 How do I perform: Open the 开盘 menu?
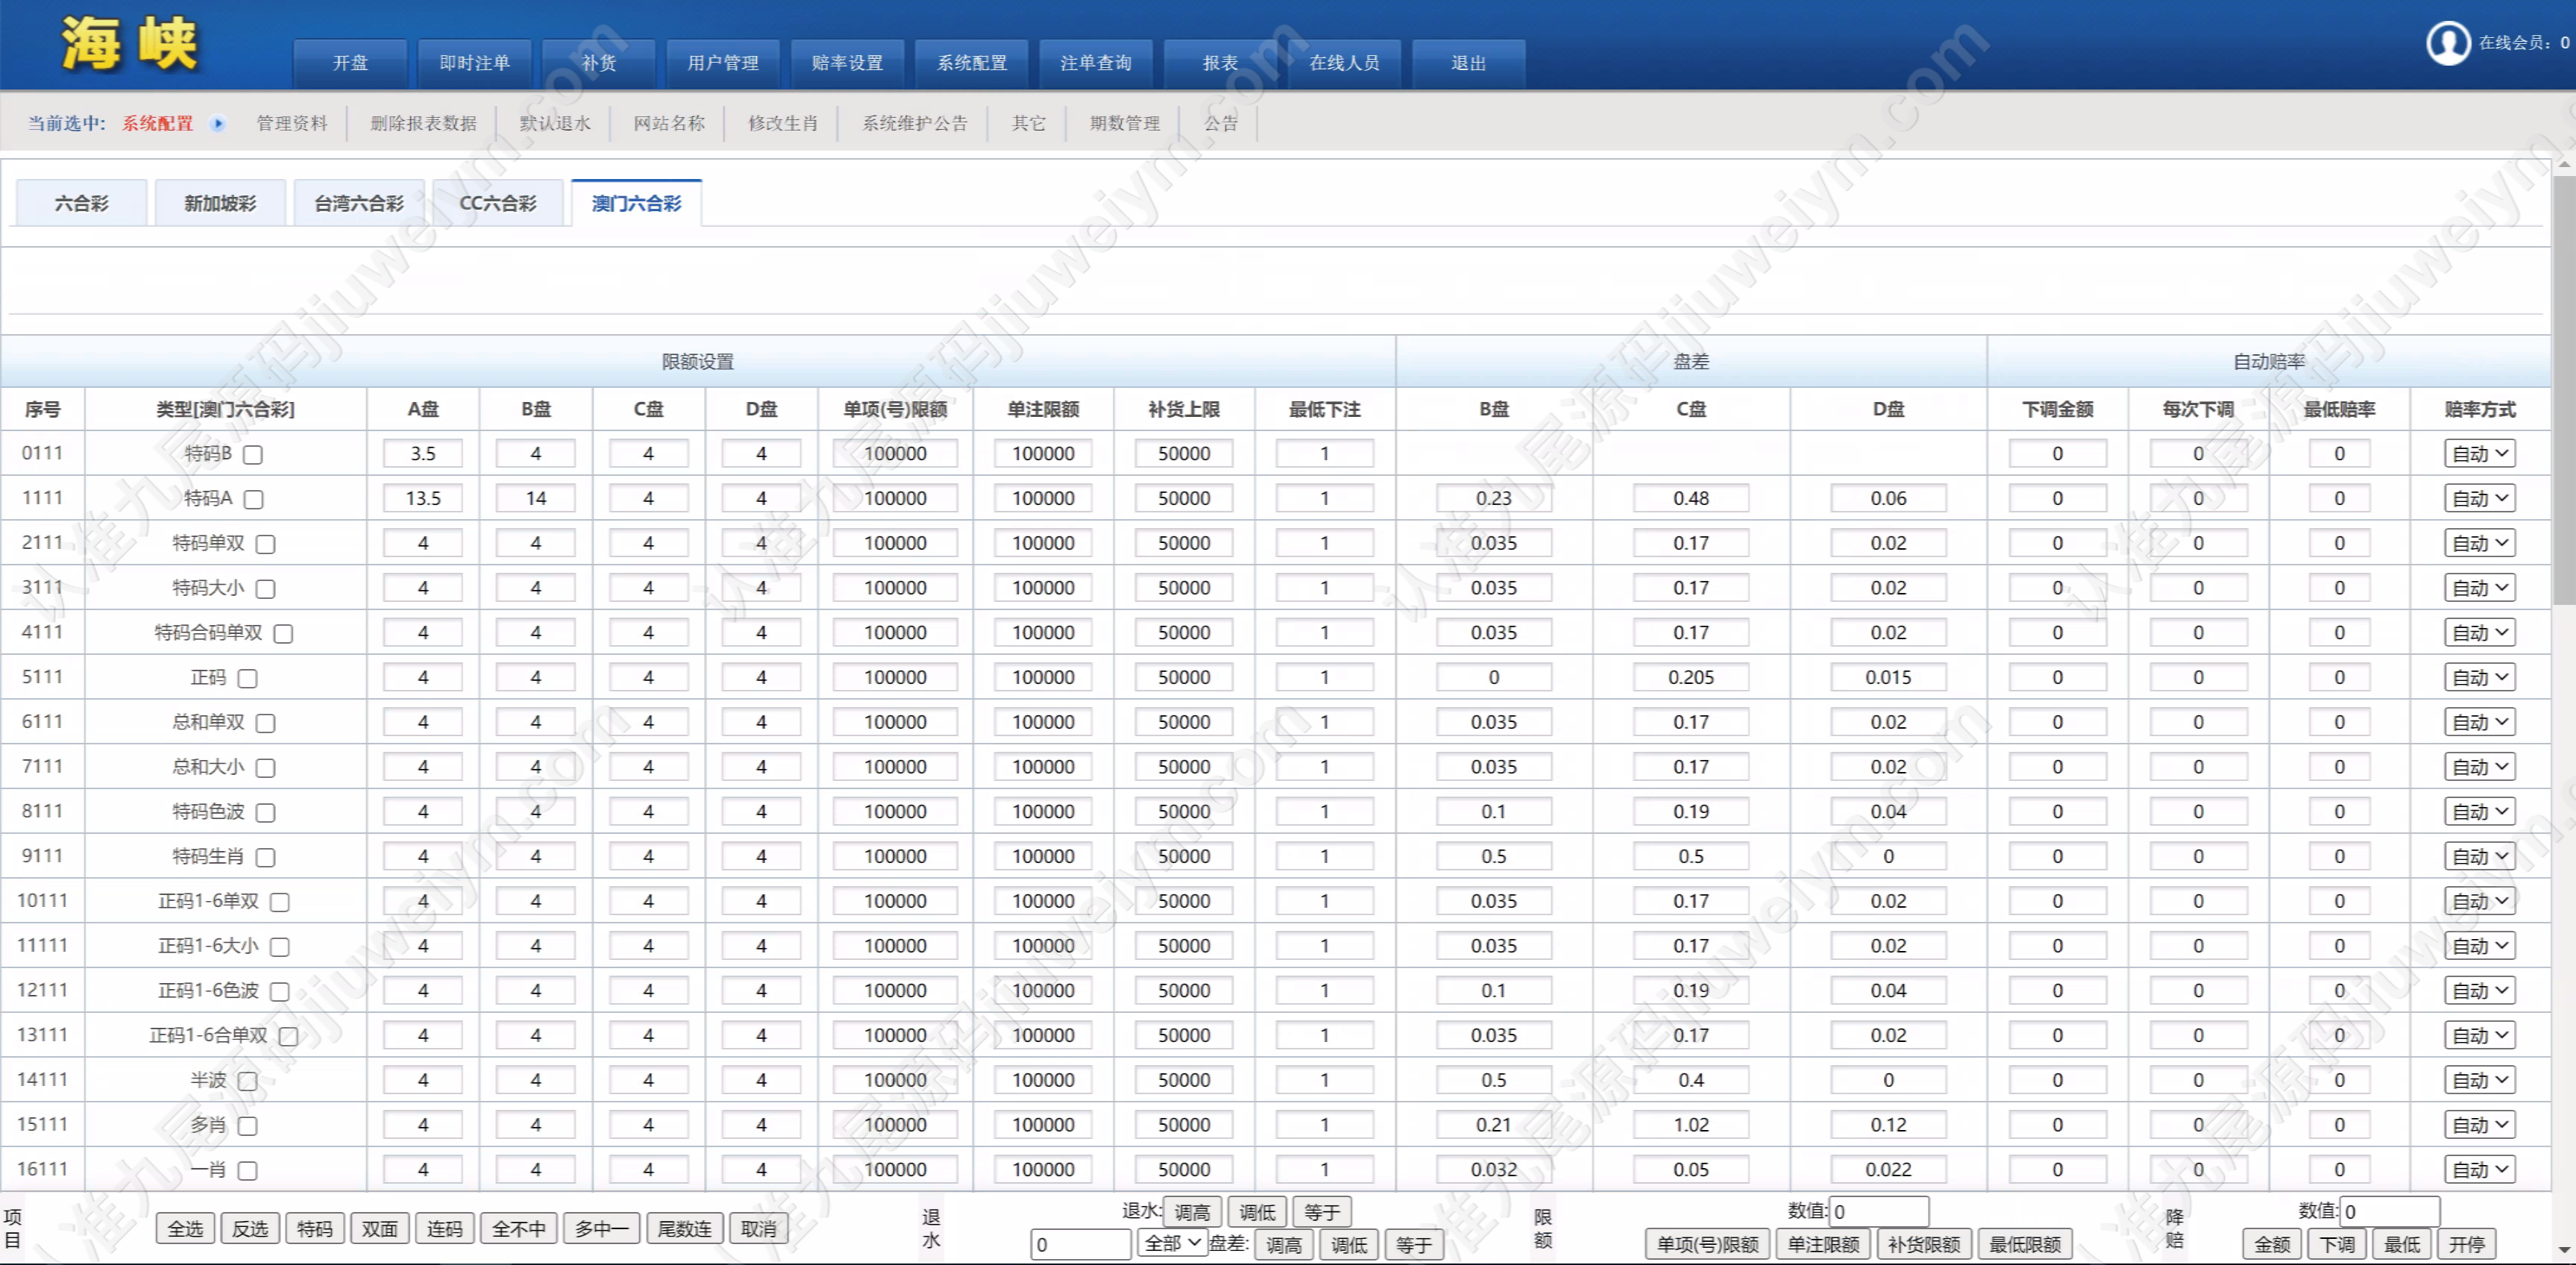(x=350, y=63)
